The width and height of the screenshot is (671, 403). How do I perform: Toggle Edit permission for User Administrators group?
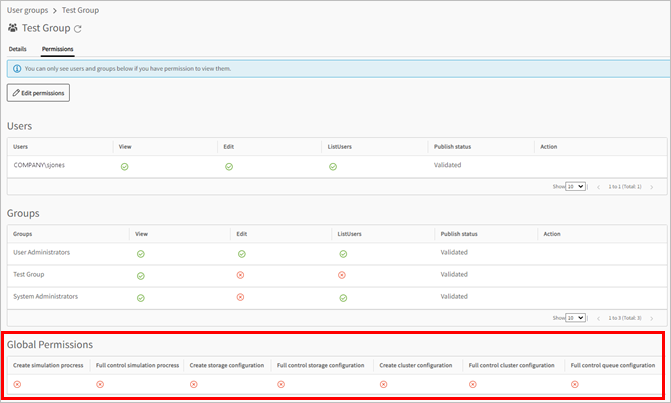click(x=241, y=254)
